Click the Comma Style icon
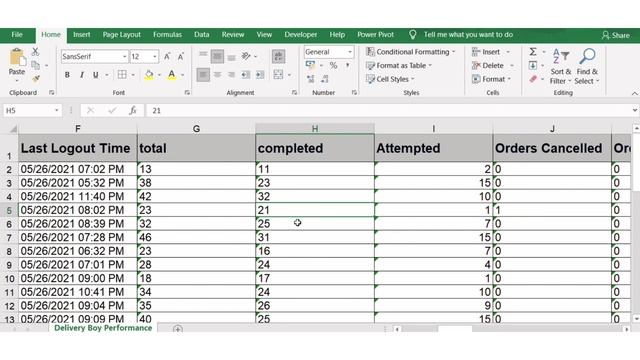Screen dimensions: 640x360 (x=347, y=65)
